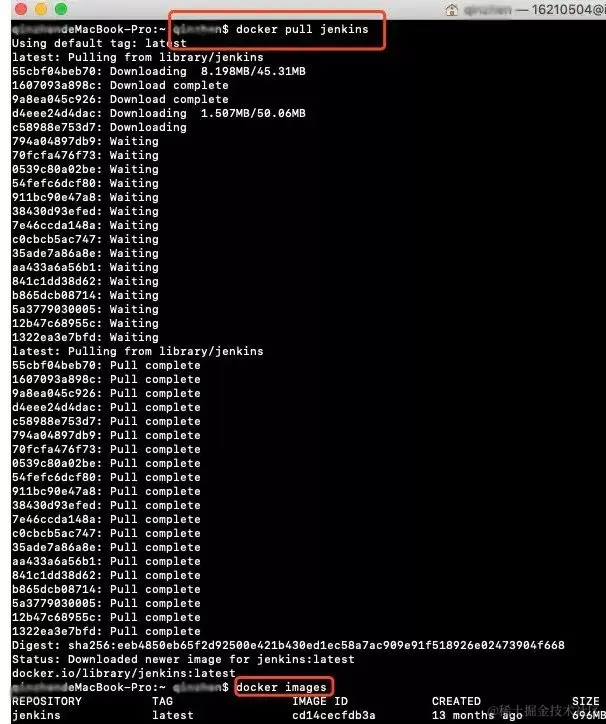This screenshot has width=606, height=724.
Task: Click 'jenkins' in the repository row
Action: (x=36, y=715)
